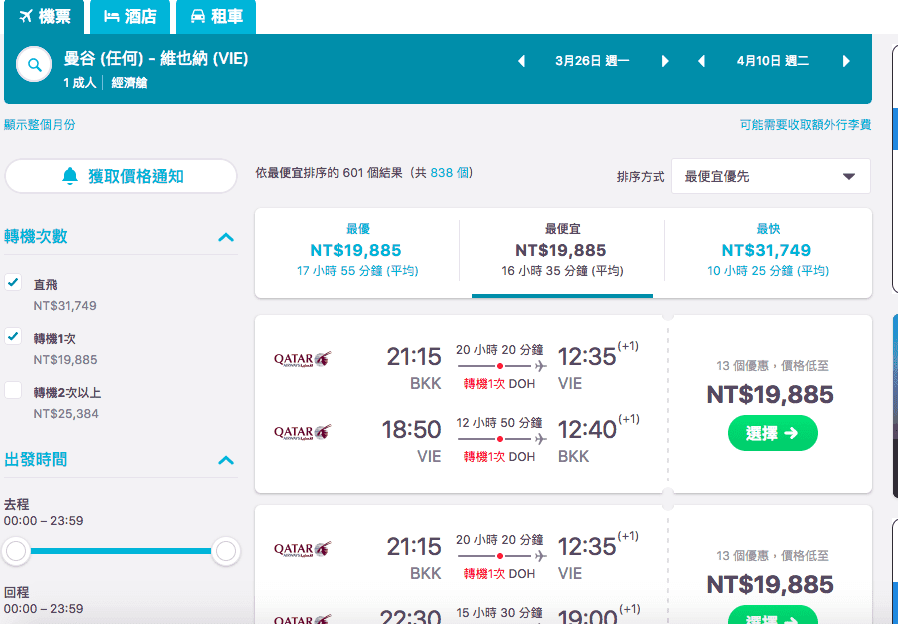Image resolution: width=898 pixels, height=624 pixels.
Task: Open the 最便宜優先 sort dropdown
Action: click(x=771, y=176)
